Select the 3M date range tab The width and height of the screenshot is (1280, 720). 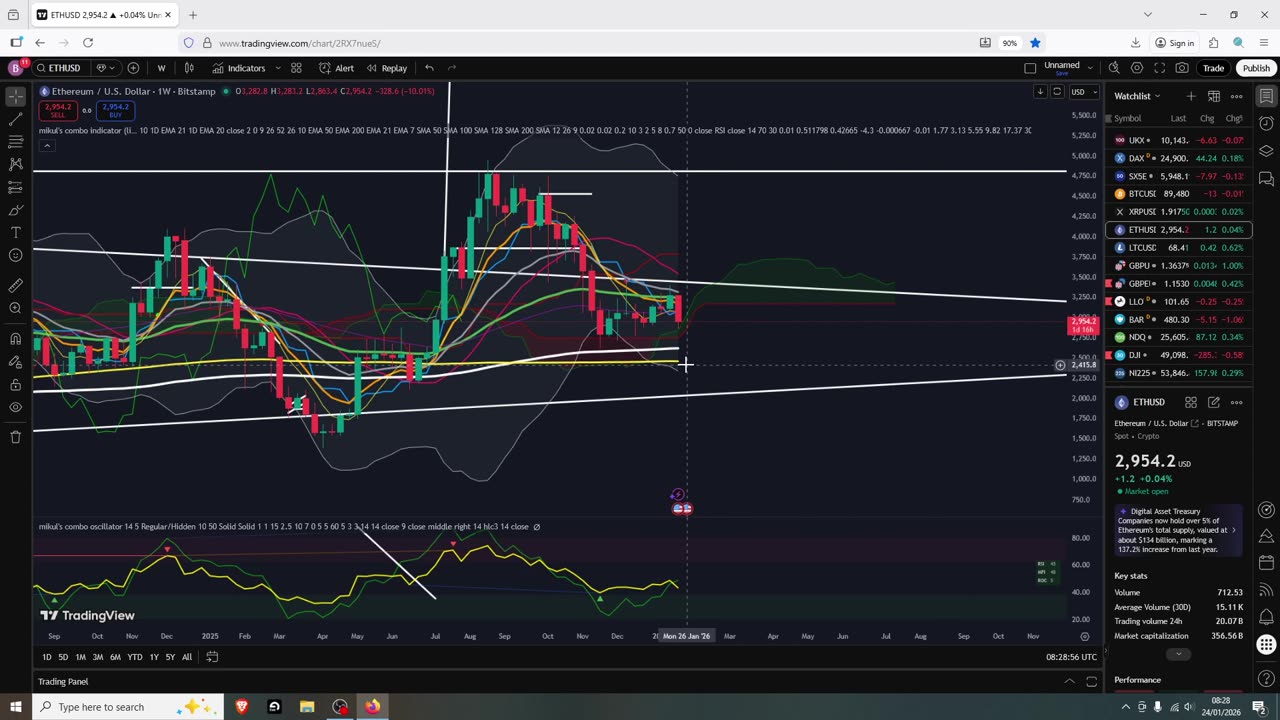pyautogui.click(x=98, y=657)
